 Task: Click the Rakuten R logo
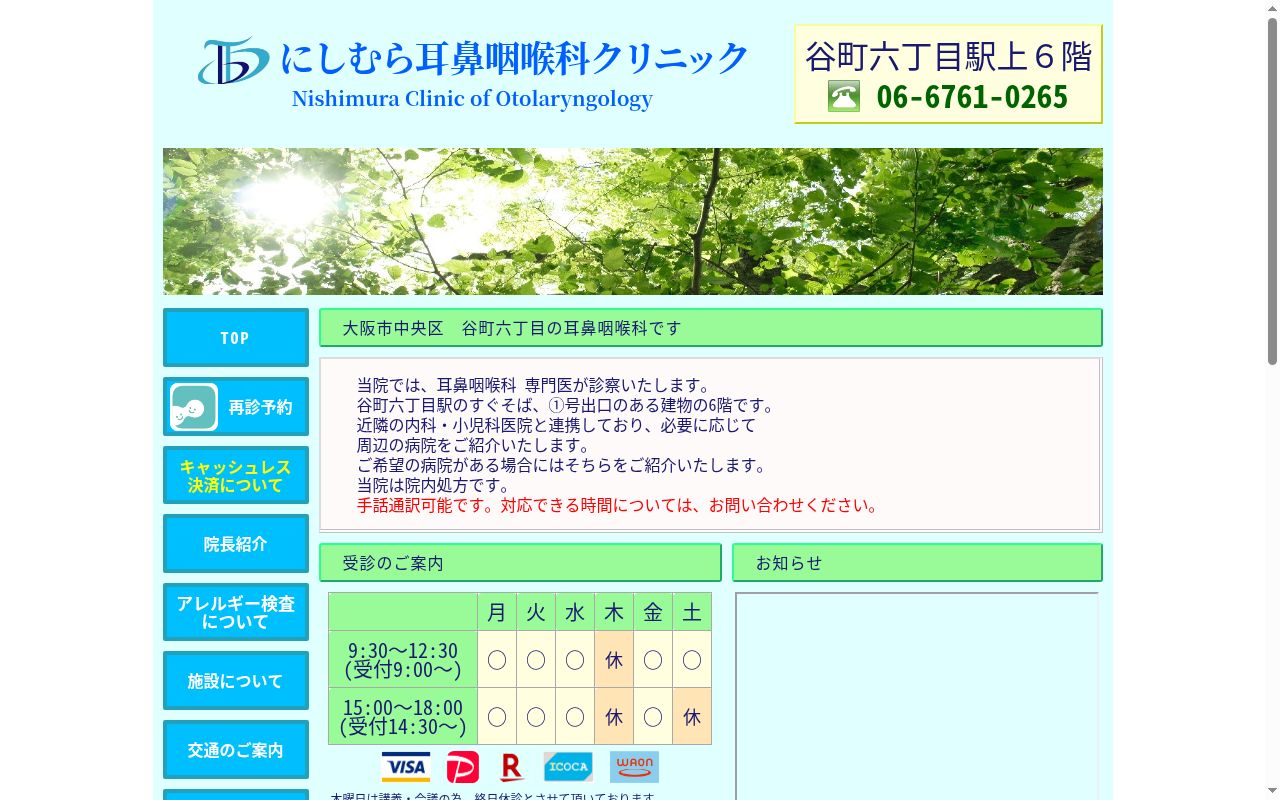click(511, 767)
